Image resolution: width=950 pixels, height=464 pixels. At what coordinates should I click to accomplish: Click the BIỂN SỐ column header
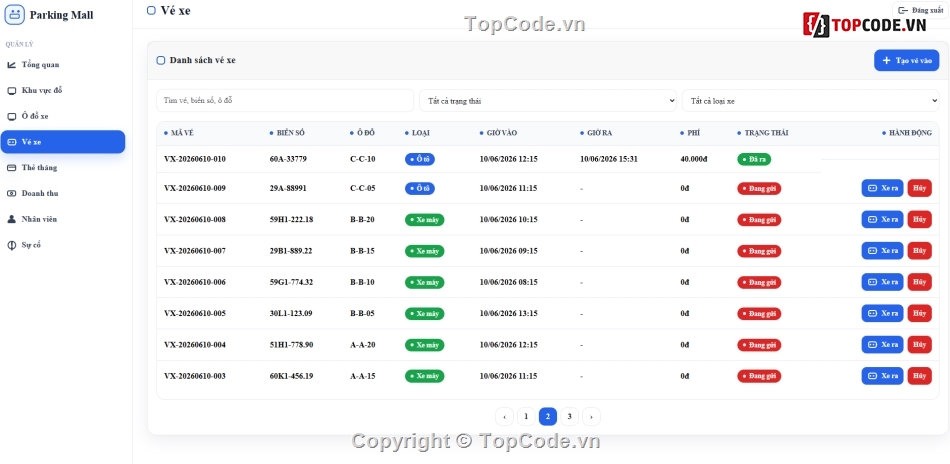[287, 133]
